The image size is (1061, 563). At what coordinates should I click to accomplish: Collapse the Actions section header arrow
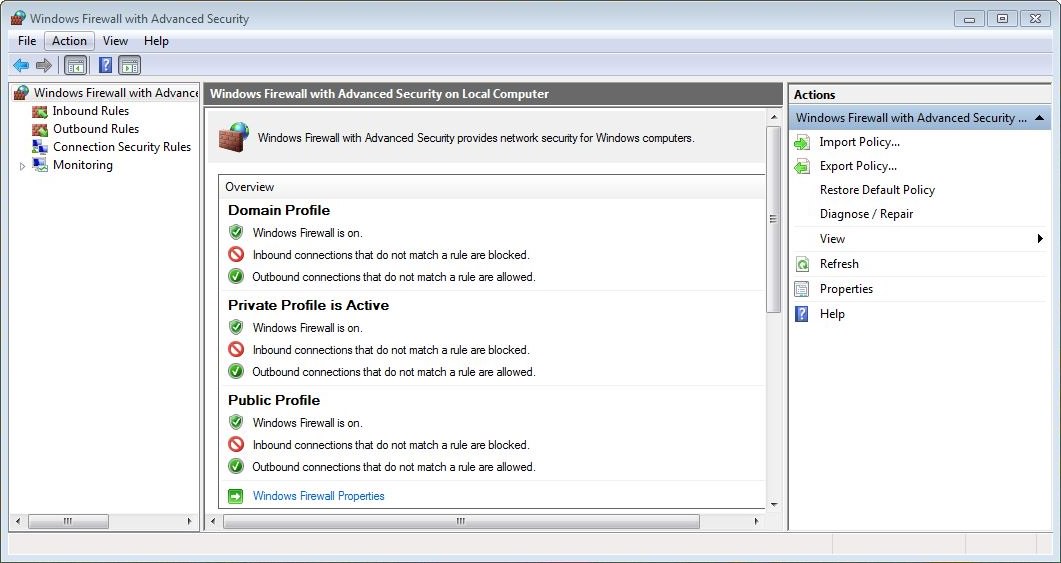pyautogui.click(x=1040, y=118)
